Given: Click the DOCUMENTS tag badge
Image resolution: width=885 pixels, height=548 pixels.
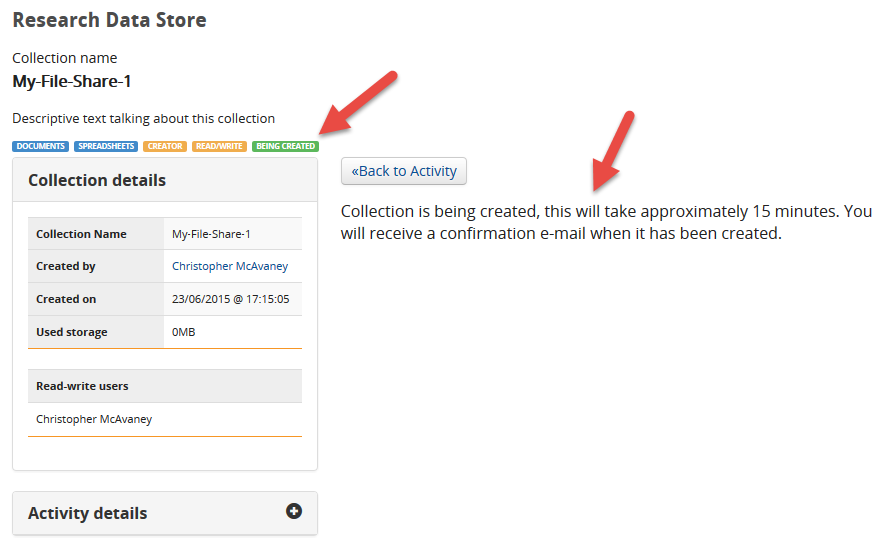Looking at the screenshot, I should coord(41,146).
